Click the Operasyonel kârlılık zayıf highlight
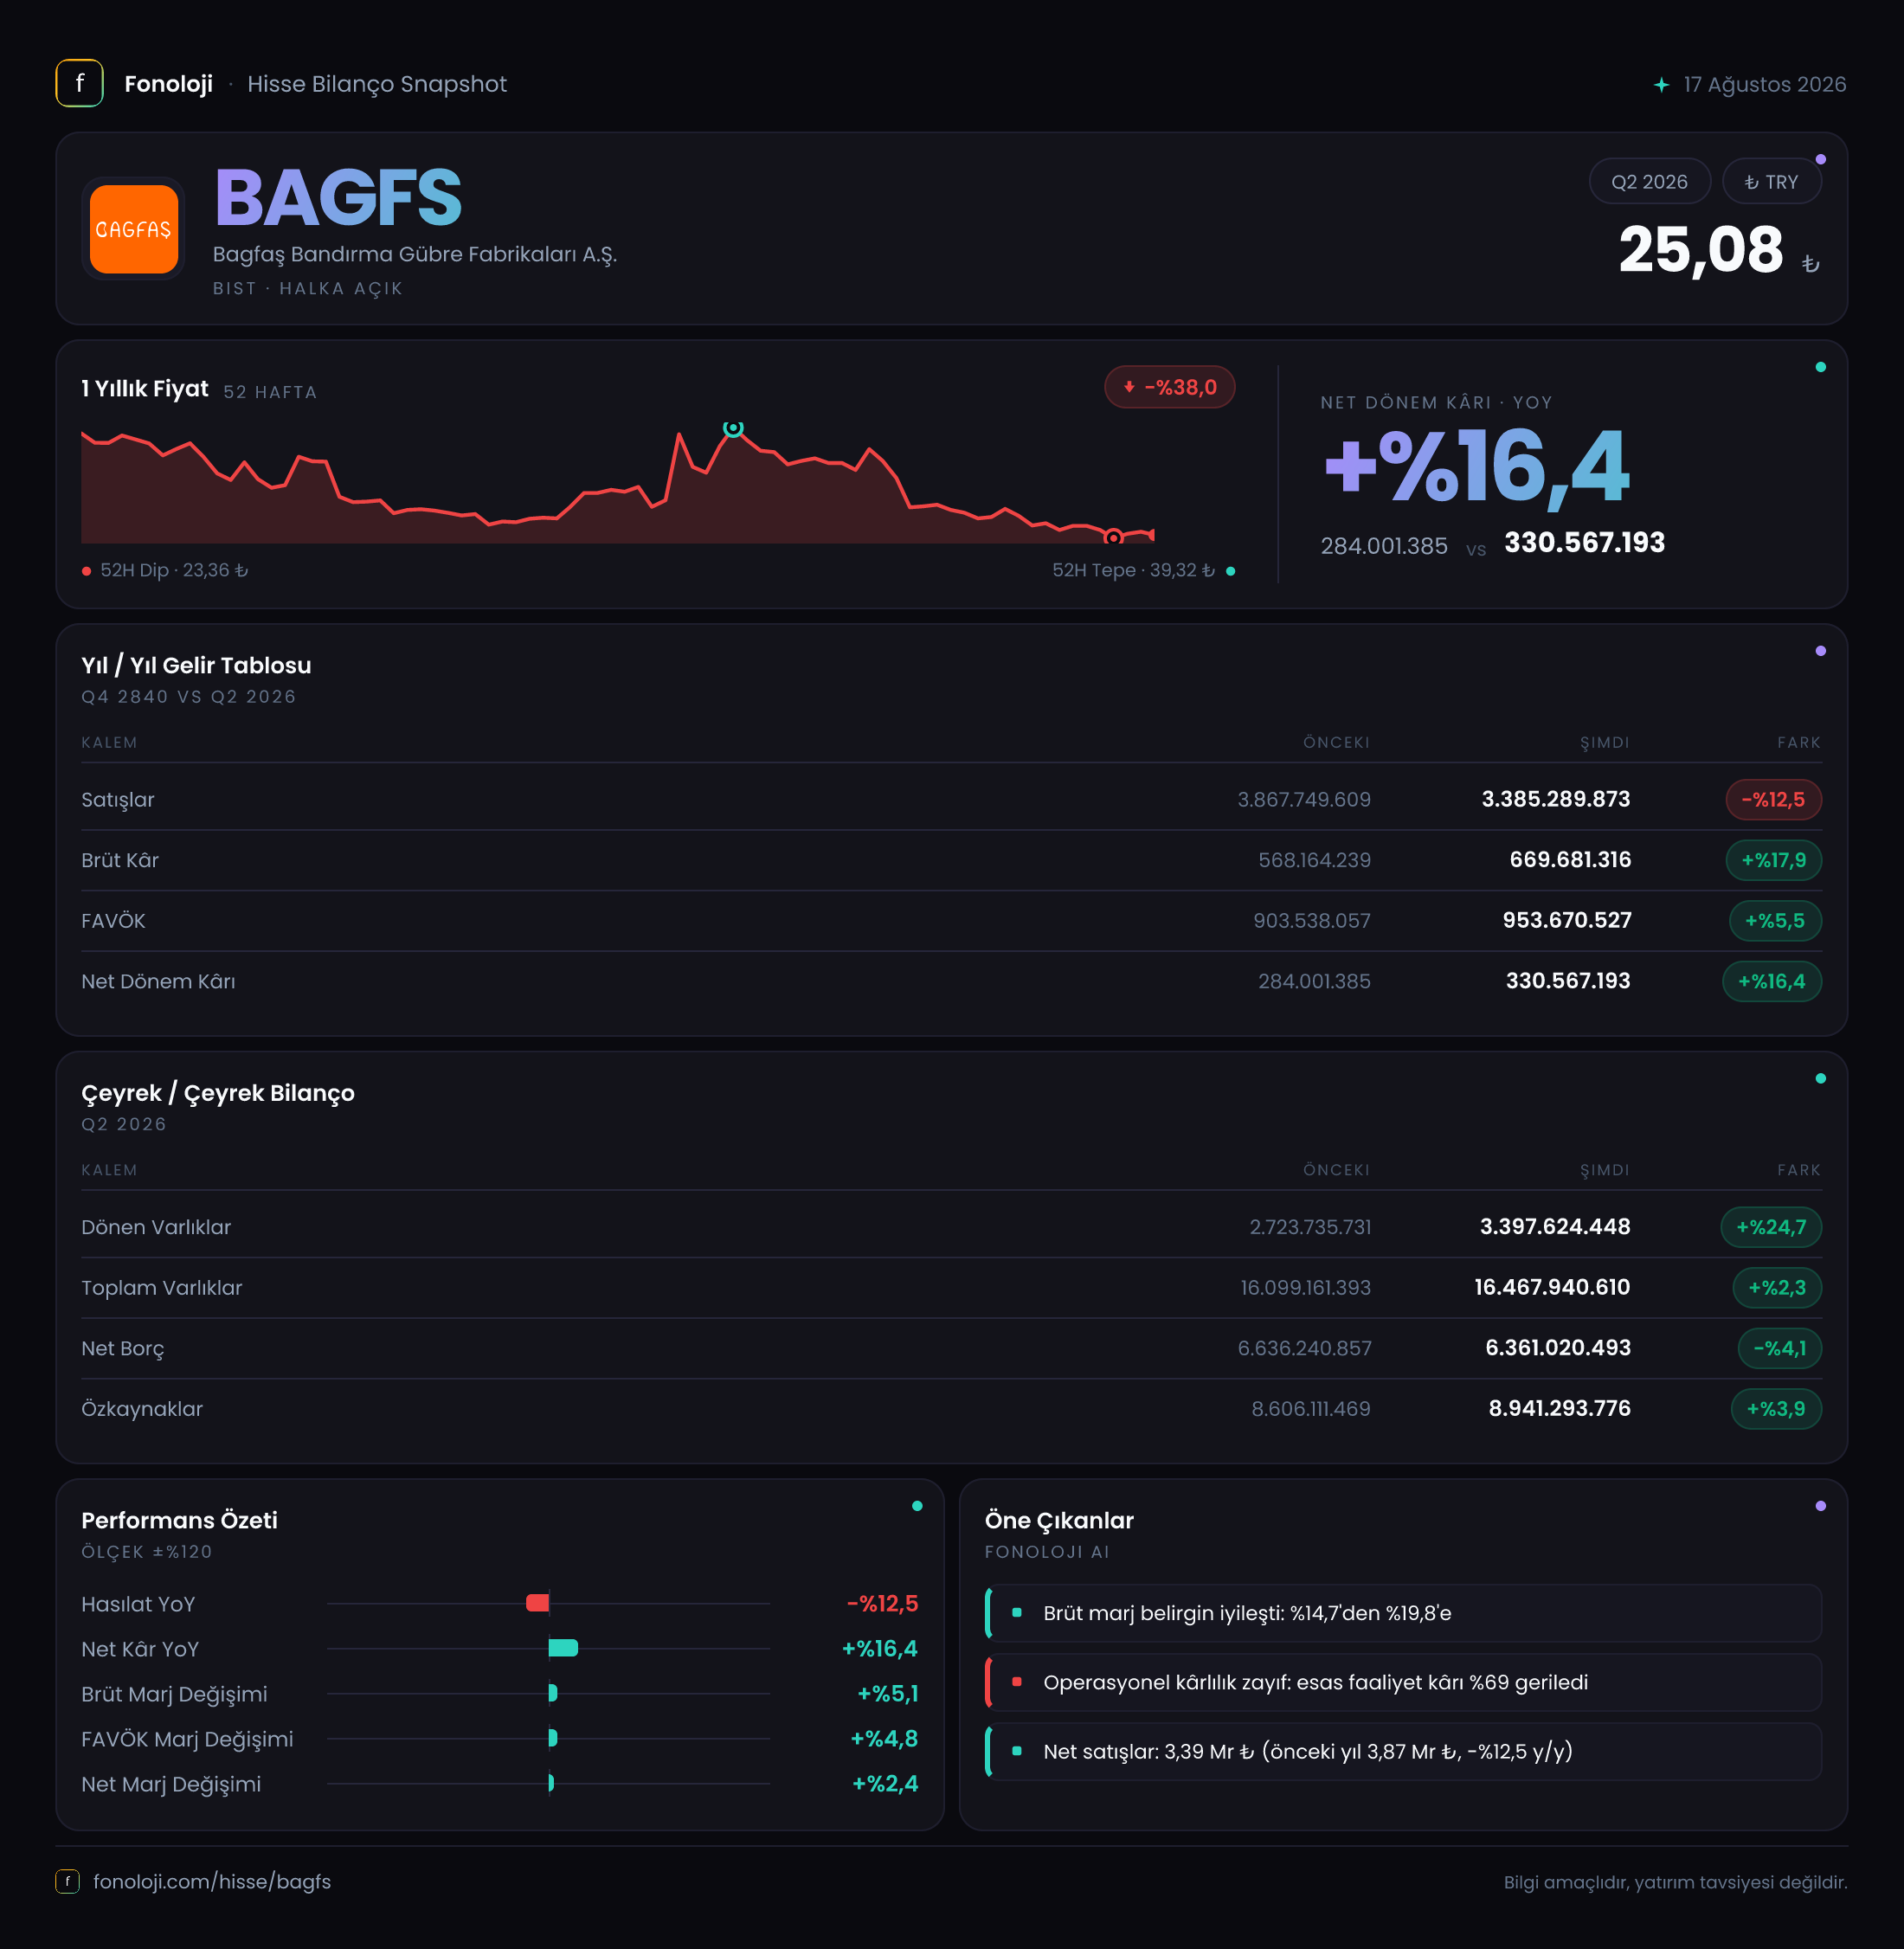Image resolution: width=1904 pixels, height=1949 pixels. click(x=1403, y=1682)
